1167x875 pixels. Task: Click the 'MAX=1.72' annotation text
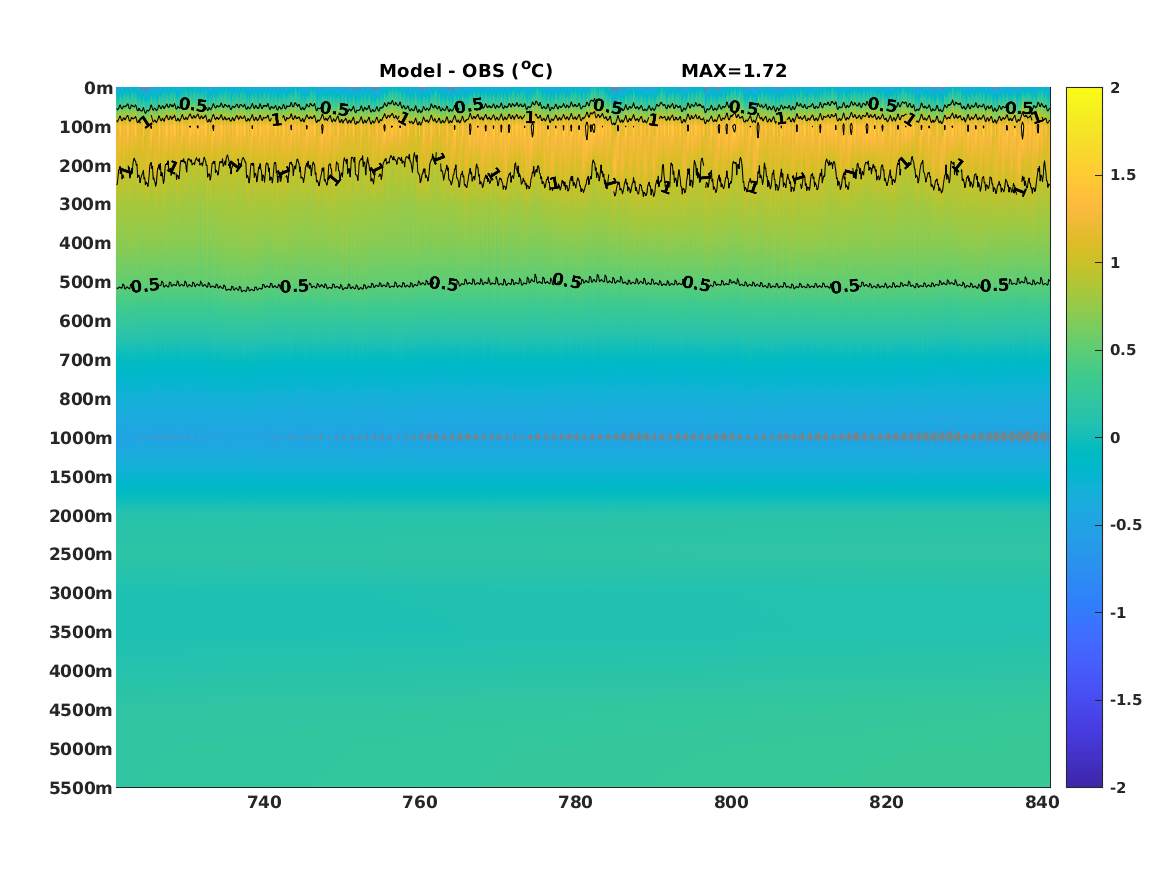734,71
